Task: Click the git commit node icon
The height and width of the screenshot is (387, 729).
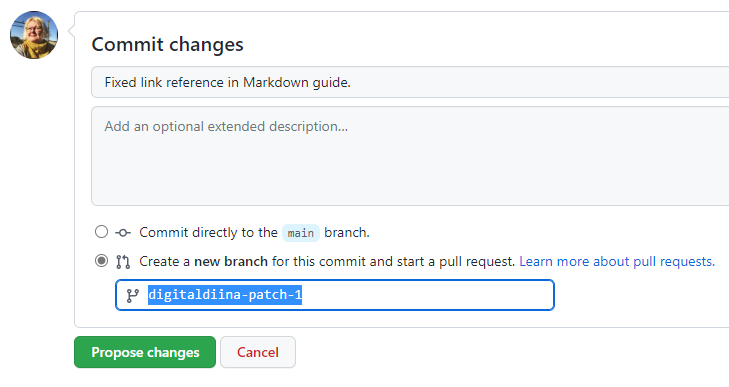Action: [x=123, y=233]
